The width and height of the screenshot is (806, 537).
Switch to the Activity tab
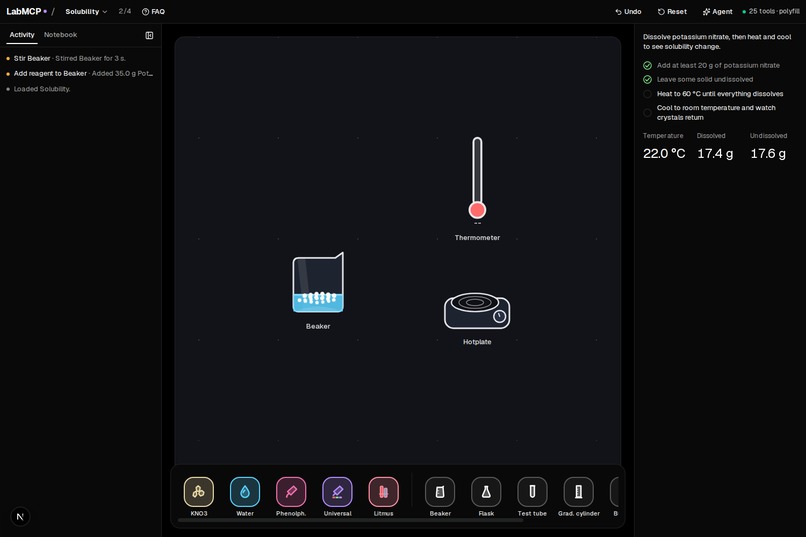coord(22,34)
